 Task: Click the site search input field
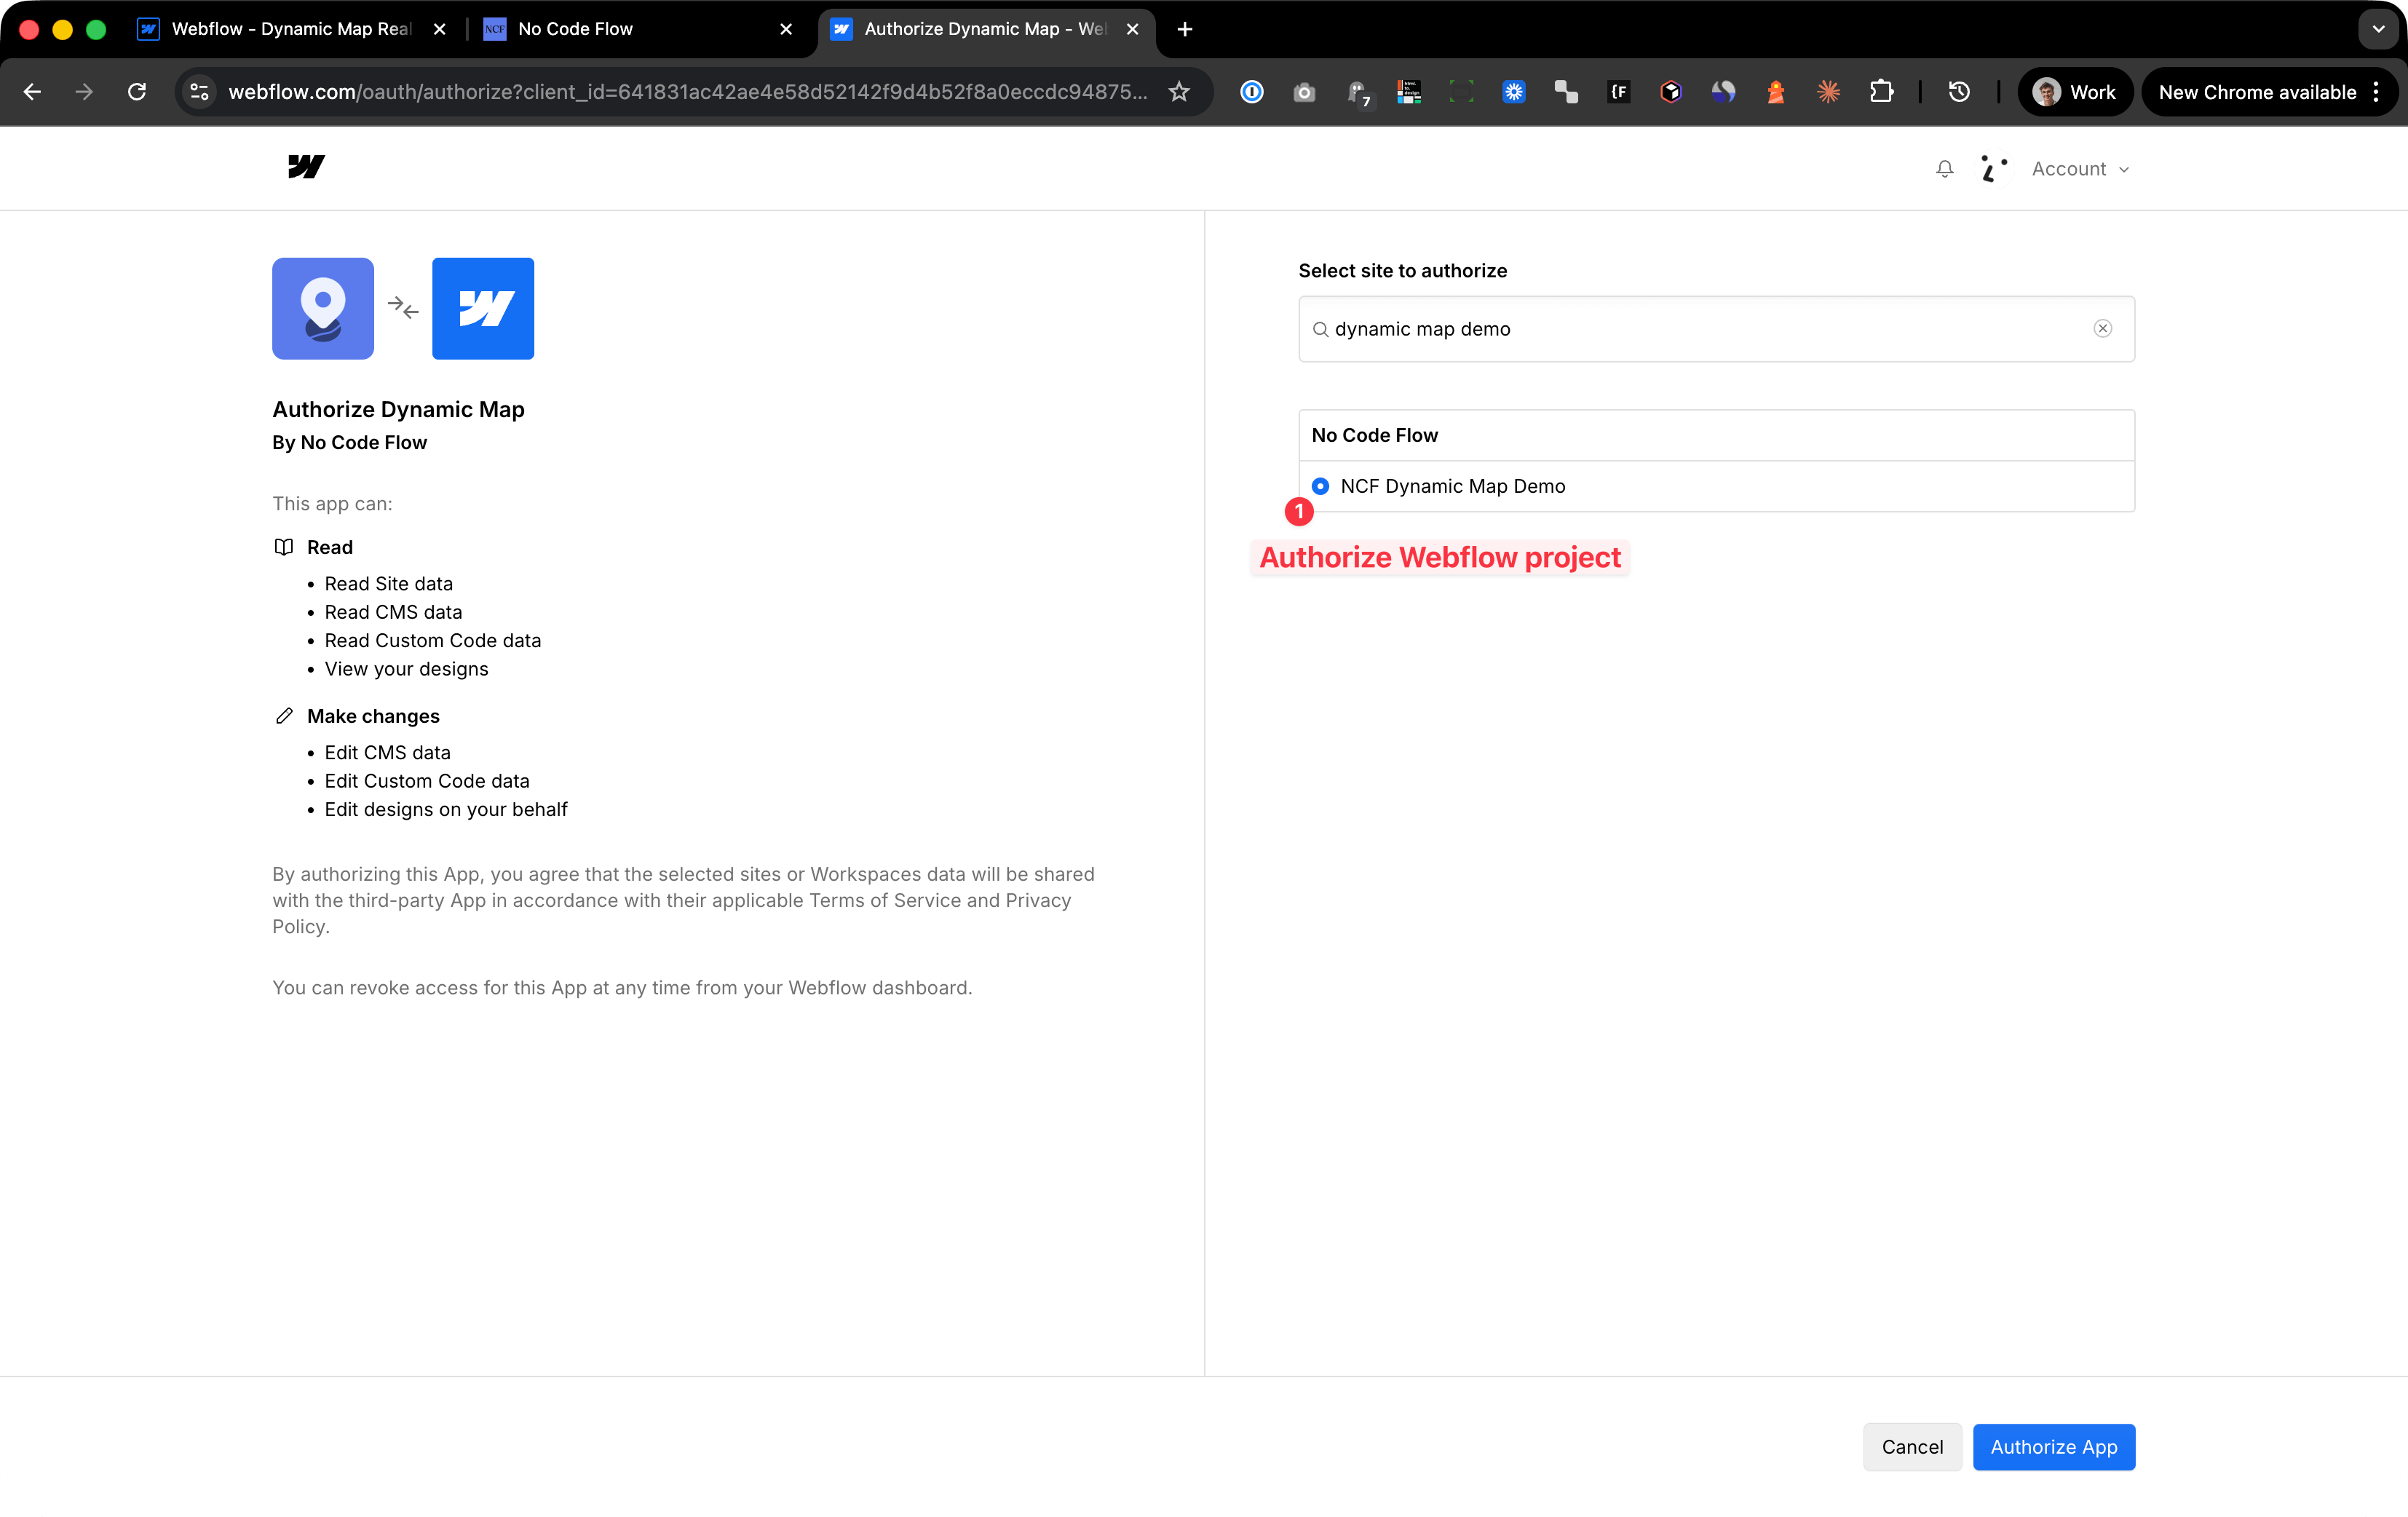pos(1715,329)
